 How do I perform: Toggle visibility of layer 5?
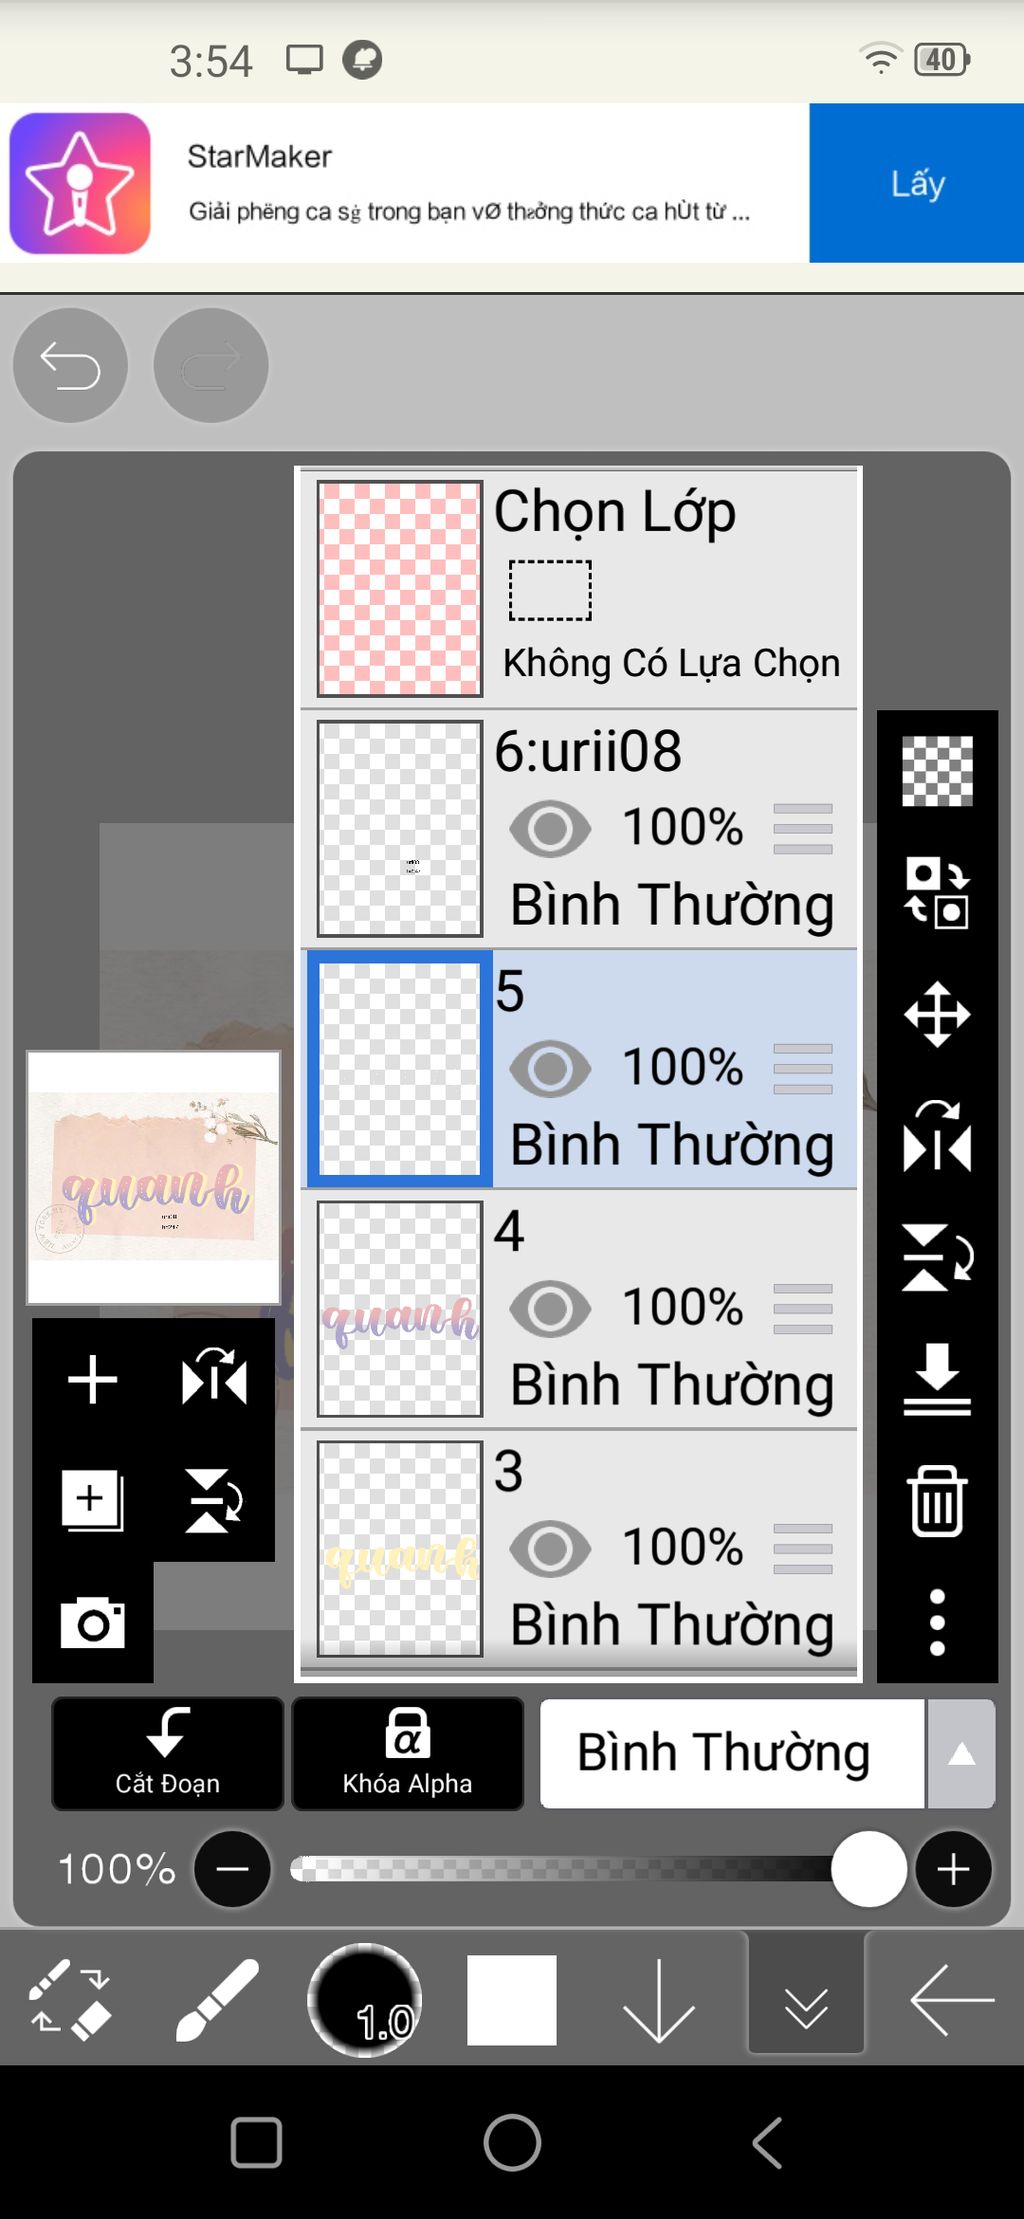pos(550,1068)
